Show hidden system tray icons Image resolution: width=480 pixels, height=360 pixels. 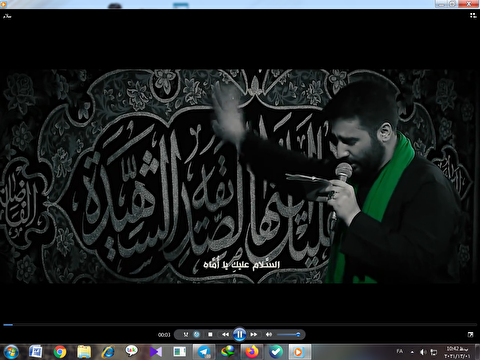tap(412, 352)
